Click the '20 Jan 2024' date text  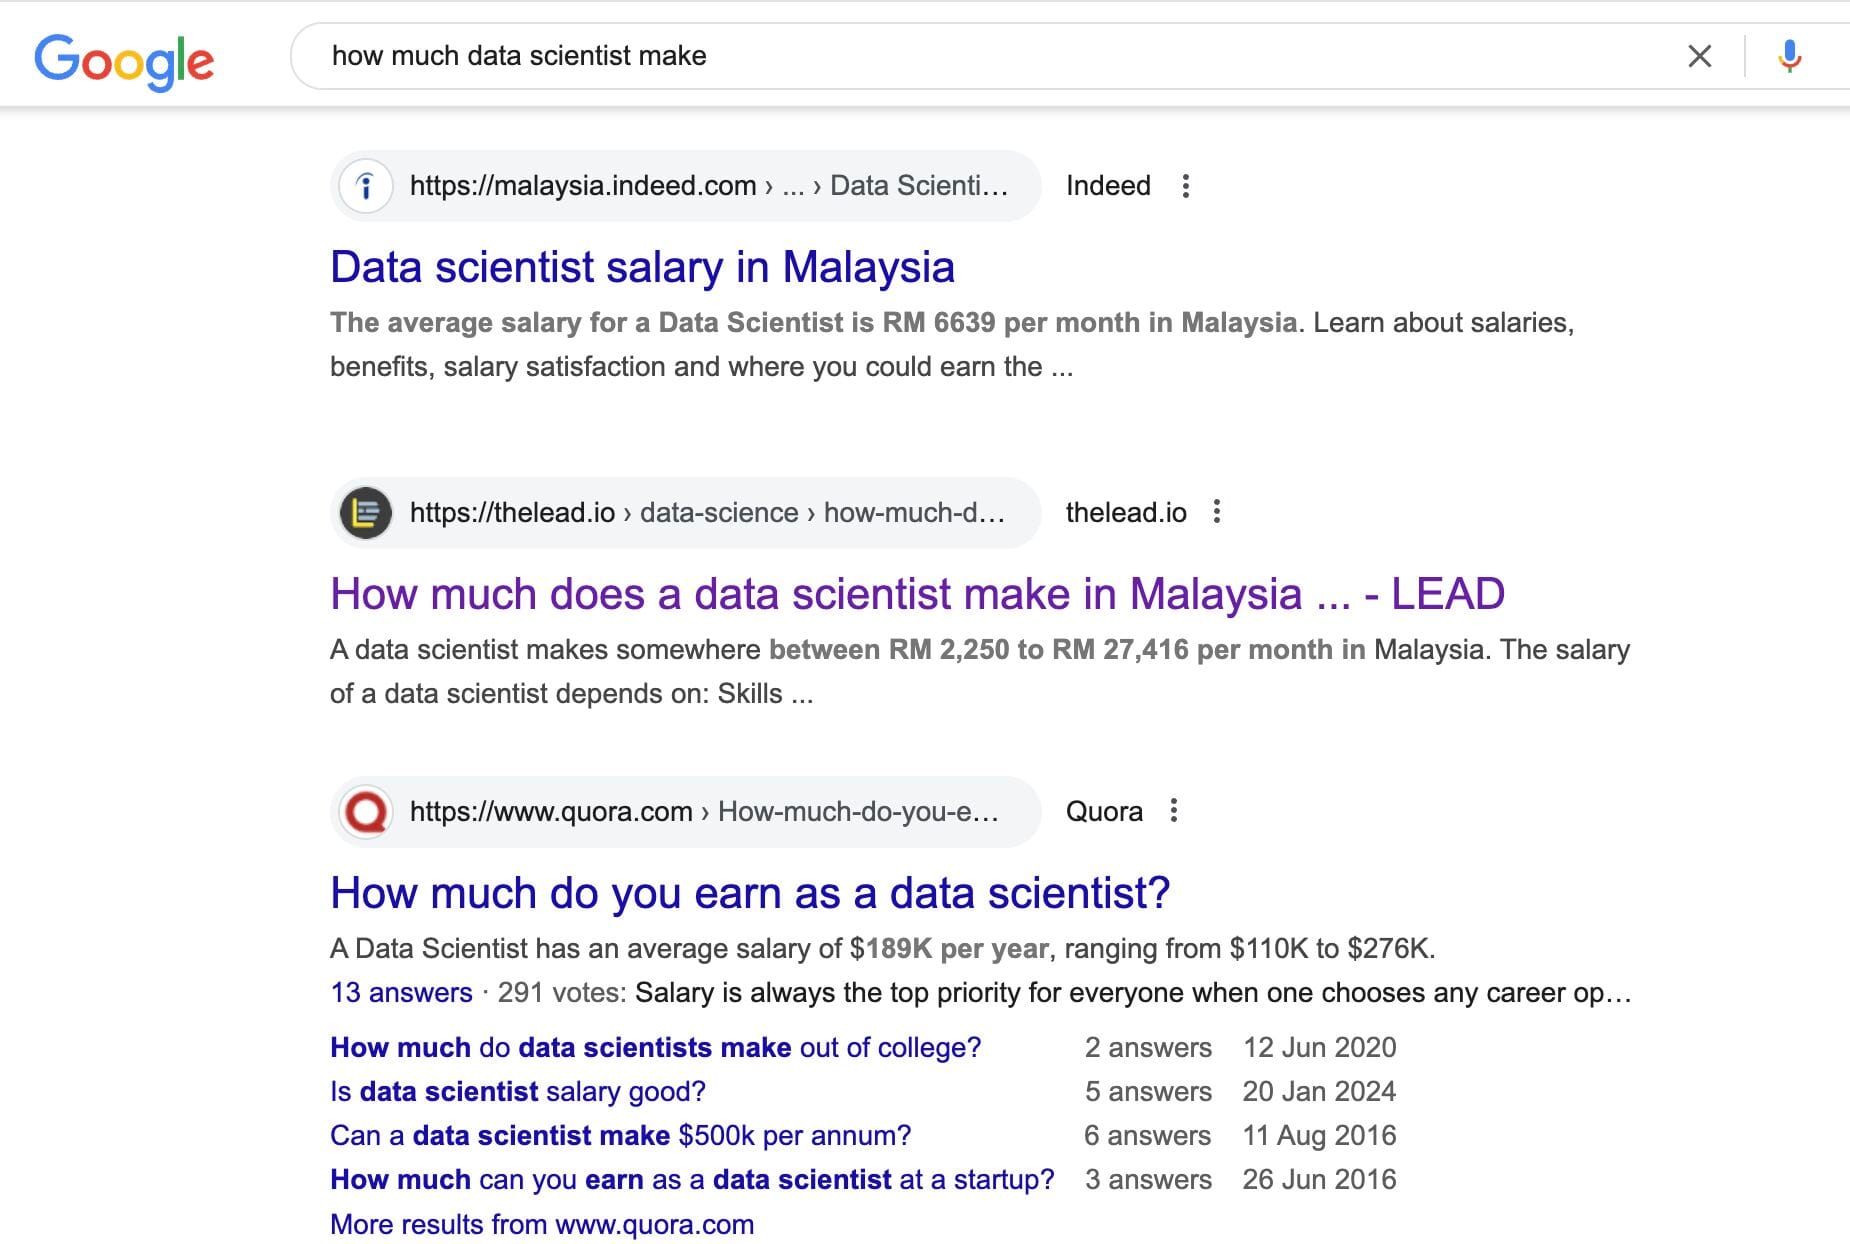[1319, 1092]
